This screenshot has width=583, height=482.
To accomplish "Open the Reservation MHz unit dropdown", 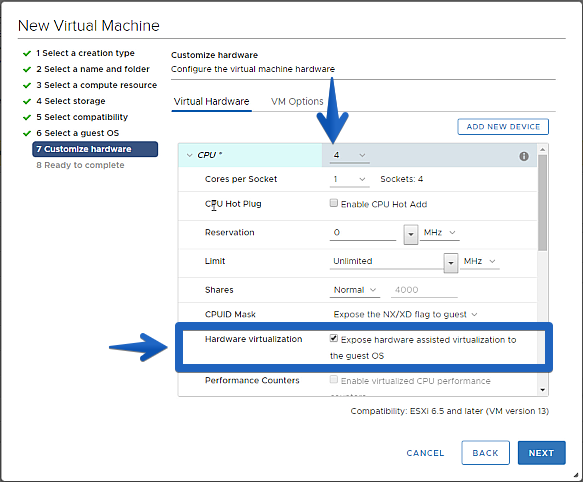I will tap(439, 233).
